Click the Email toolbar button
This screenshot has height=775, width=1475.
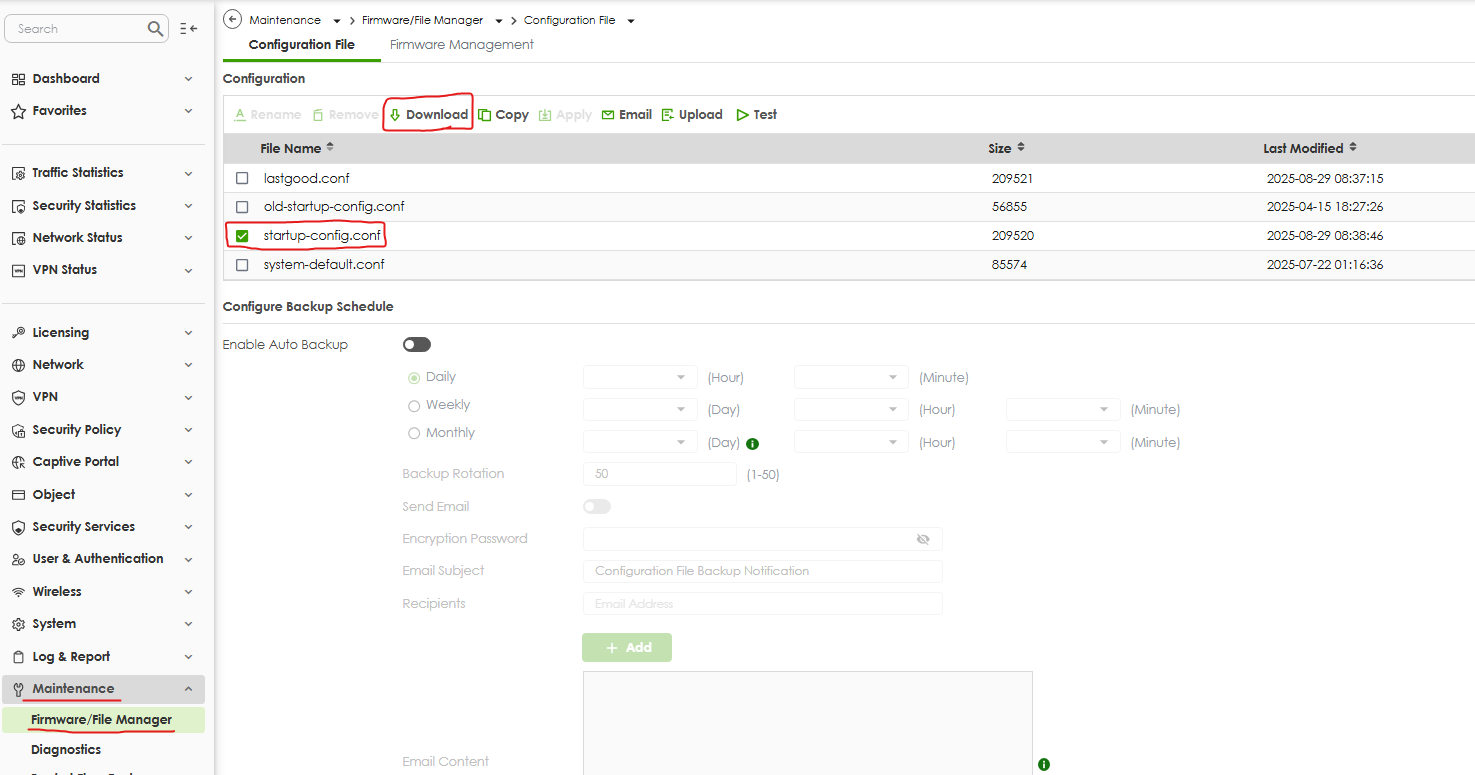coord(627,115)
